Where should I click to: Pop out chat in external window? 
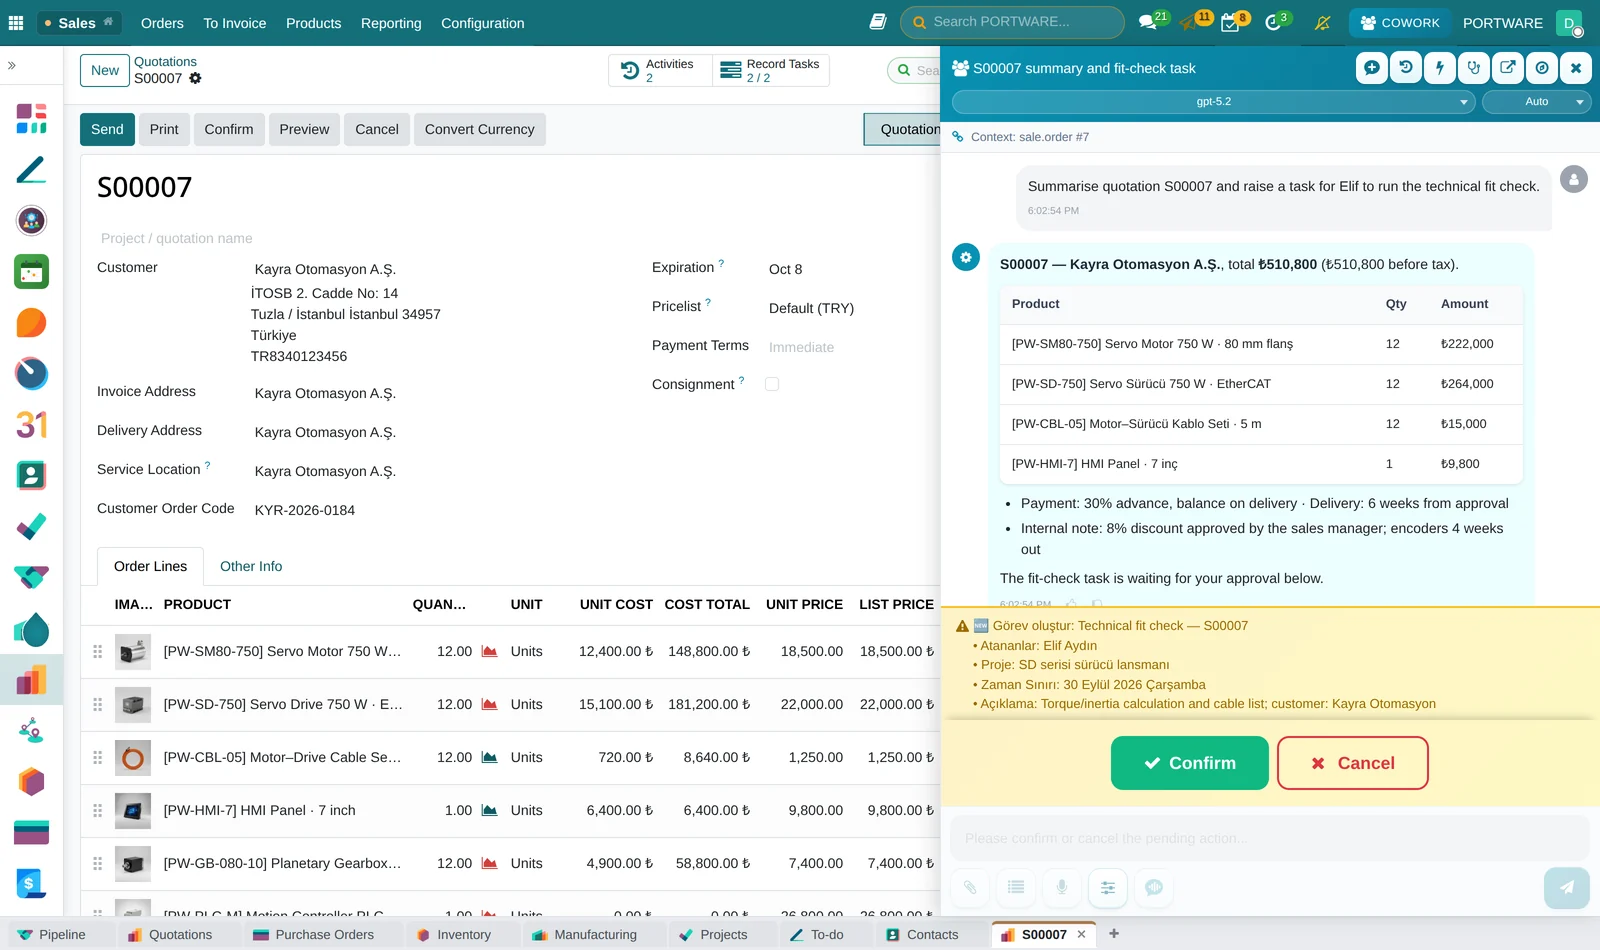coord(1507,68)
